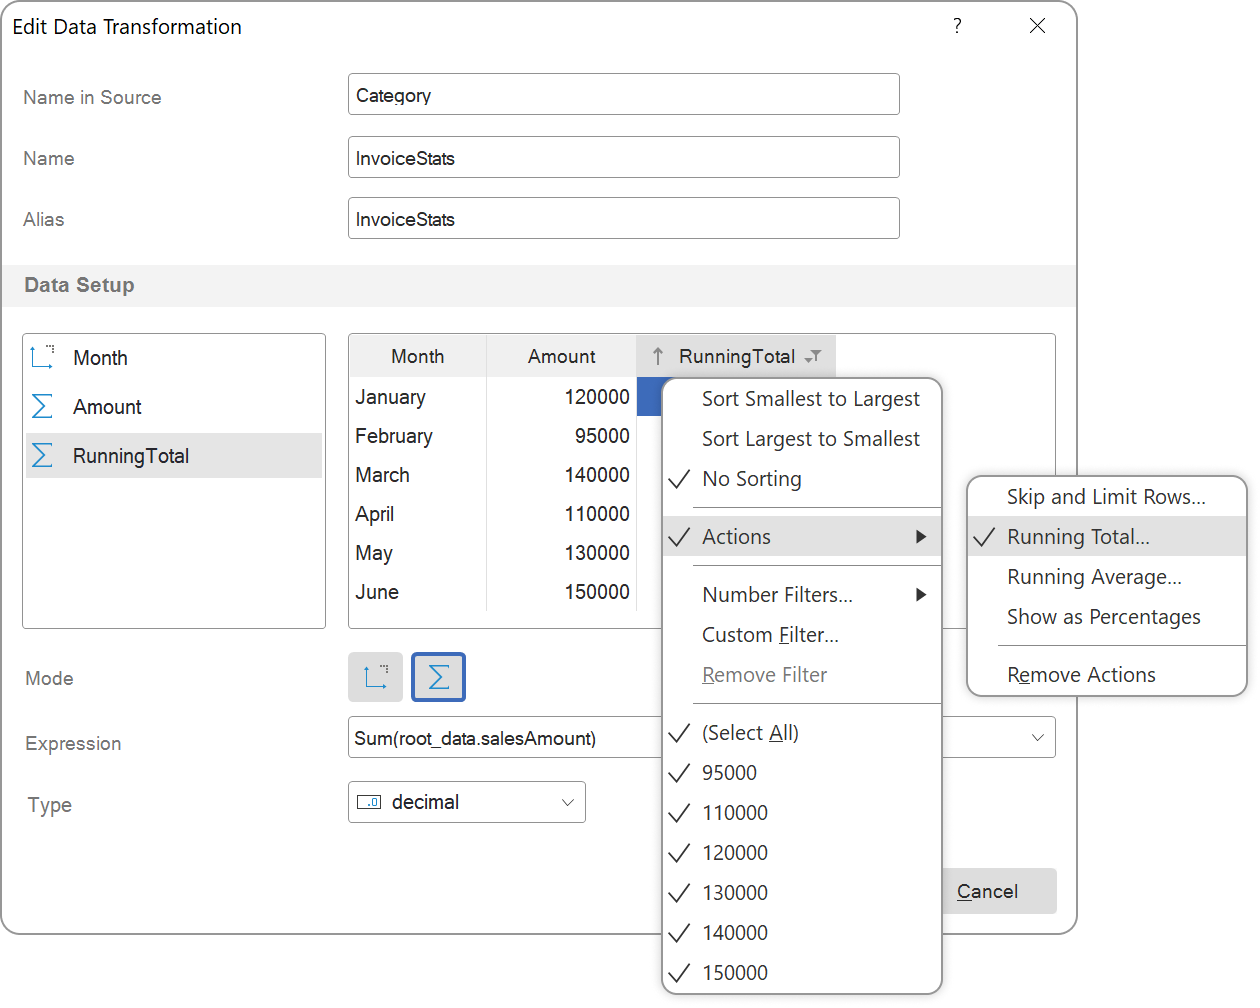Uncheck the 130000 filter value
Screen dimensions: 1260x1008
click(x=680, y=893)
